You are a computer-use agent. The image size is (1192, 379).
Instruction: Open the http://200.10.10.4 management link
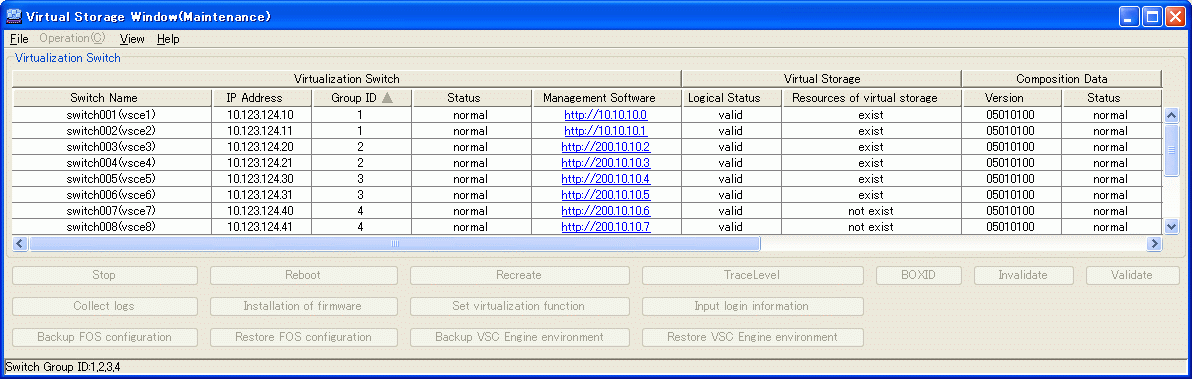(x=605, y=178)
